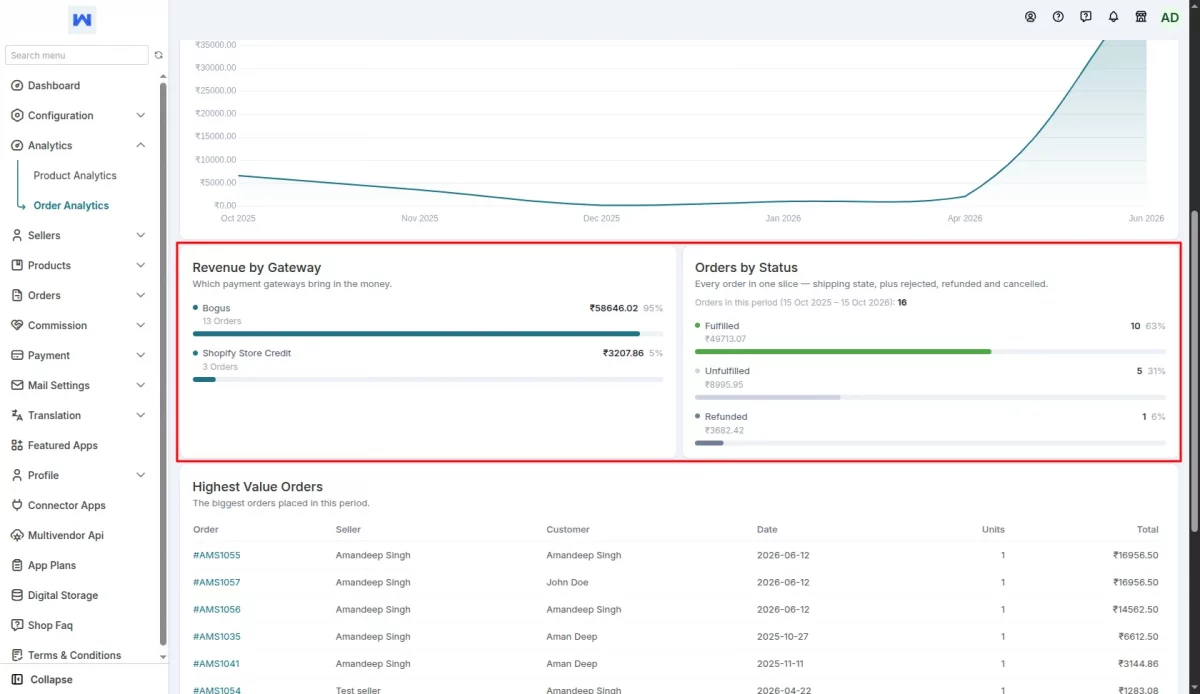The width and height of the screenshot is (1200, 694).
Task: Click the Shop Faq icon
Action: [x=18, y=626]
